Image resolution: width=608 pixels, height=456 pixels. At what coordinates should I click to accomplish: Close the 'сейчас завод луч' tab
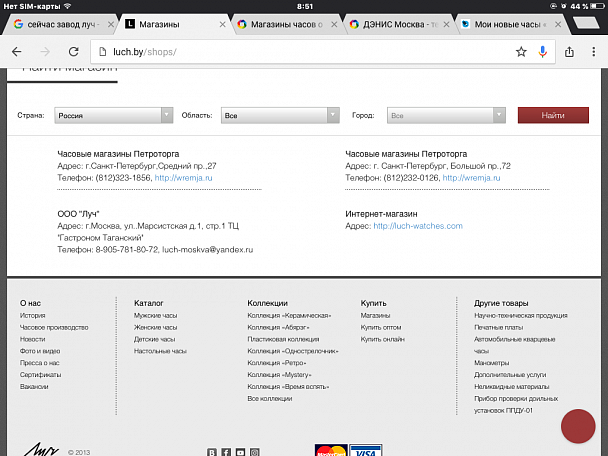point(111,24)
